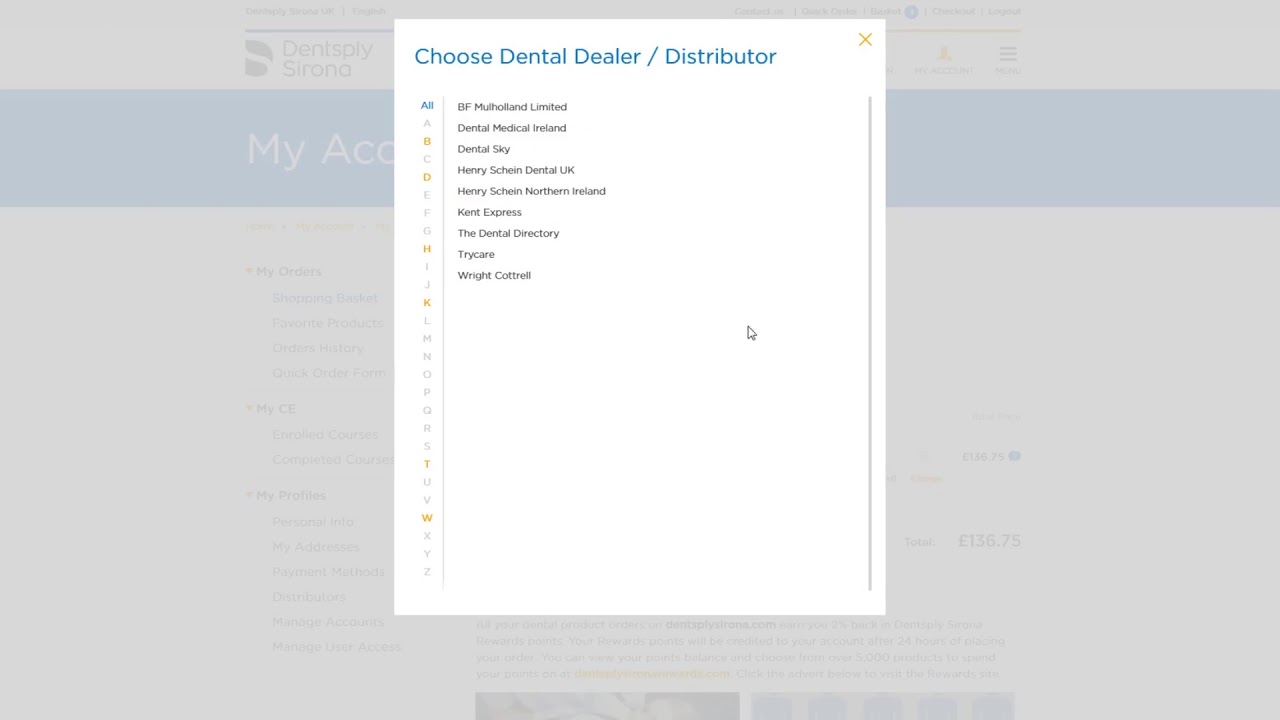1280x720 pixels.
Task: Click letter A in alphabet index
Action: (427, 123)
